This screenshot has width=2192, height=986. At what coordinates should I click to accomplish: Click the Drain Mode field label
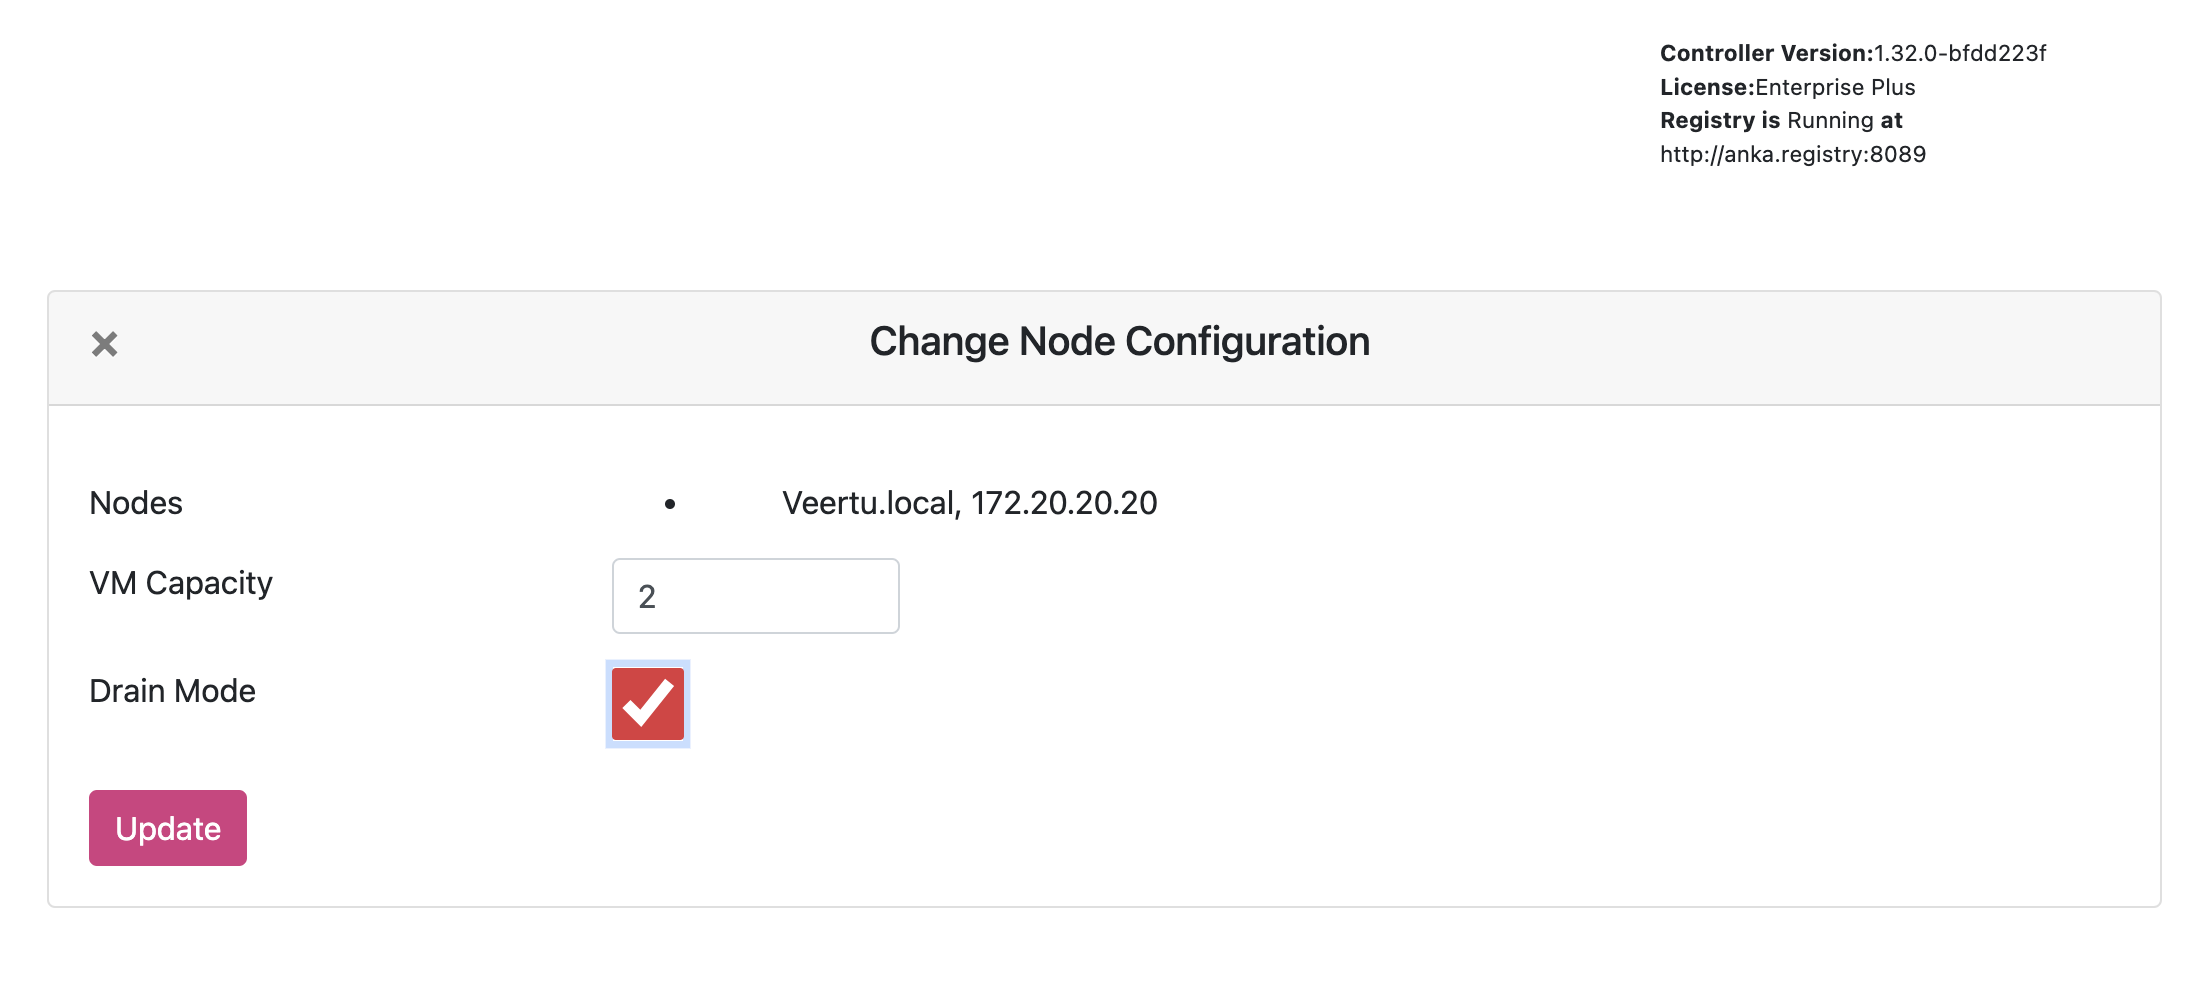pyautogui.click(x=172, y=691)
